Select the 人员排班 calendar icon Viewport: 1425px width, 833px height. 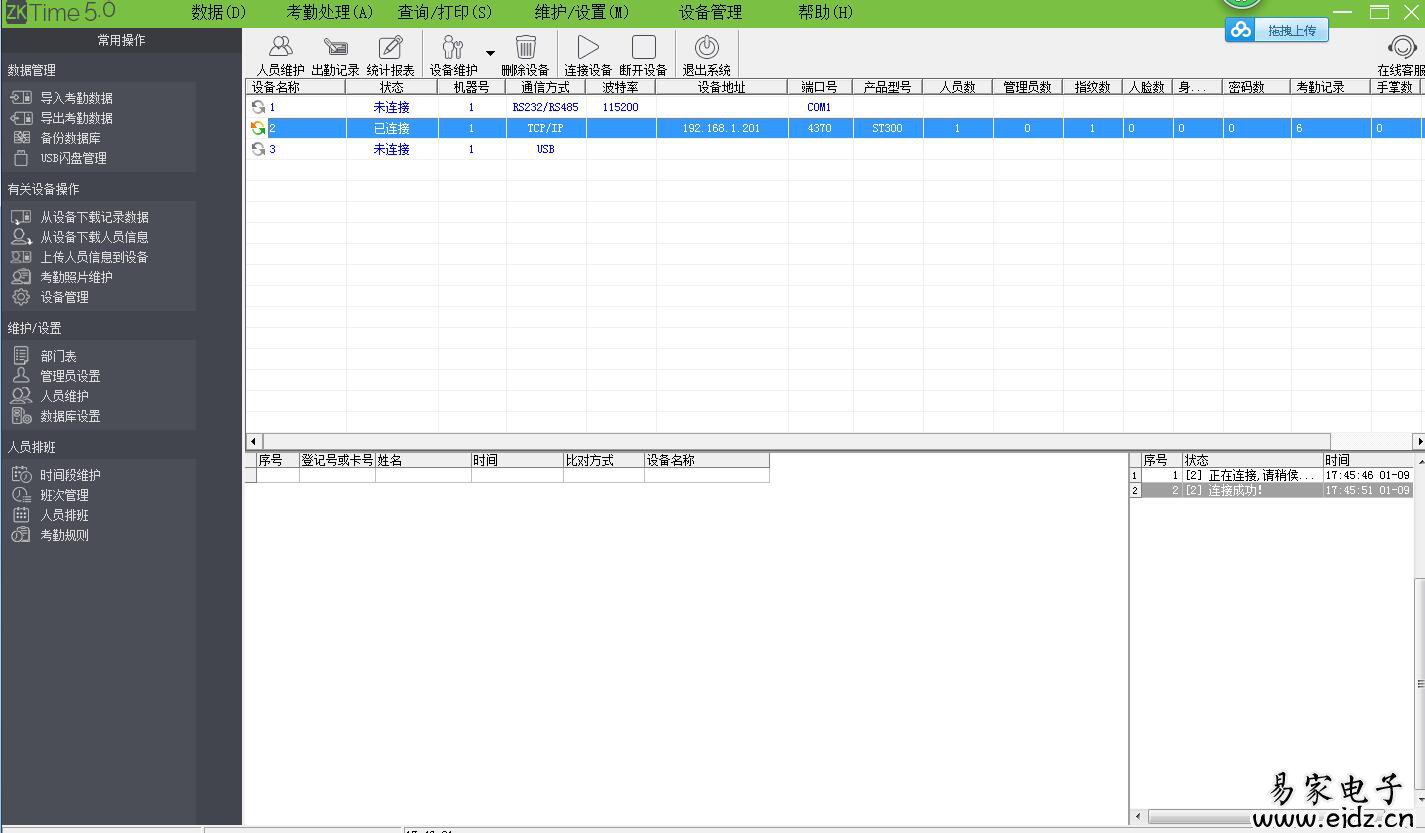coord(21,515)
